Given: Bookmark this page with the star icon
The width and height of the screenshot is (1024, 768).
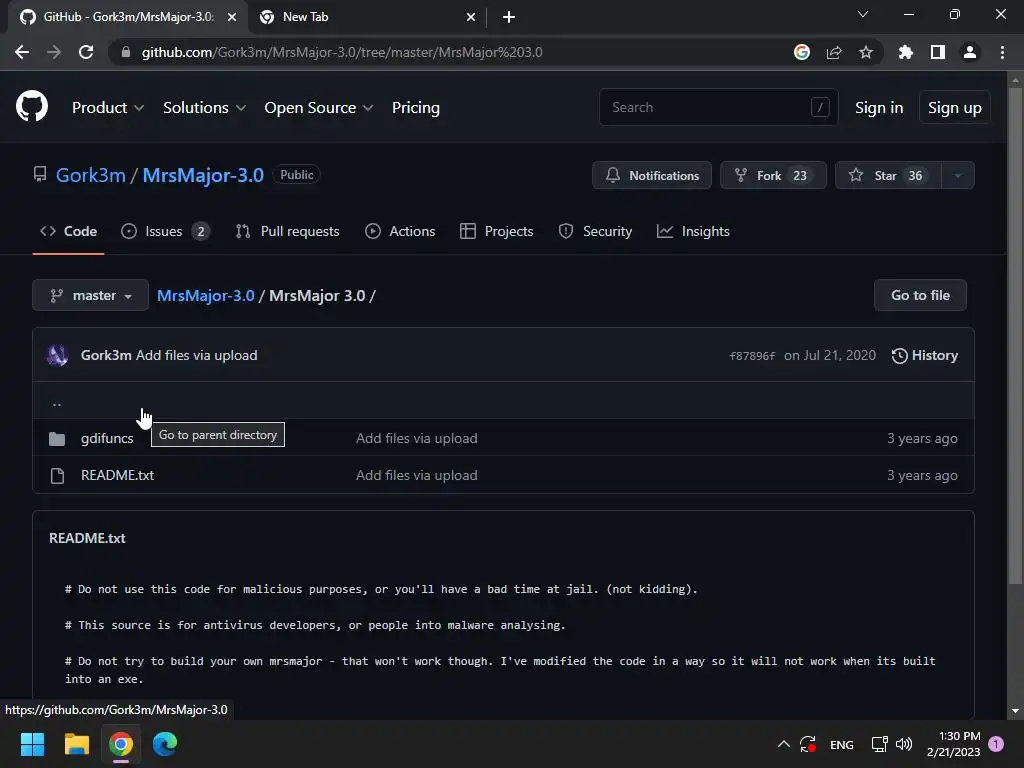Looking at the screenshot, I should pos(865,52).
